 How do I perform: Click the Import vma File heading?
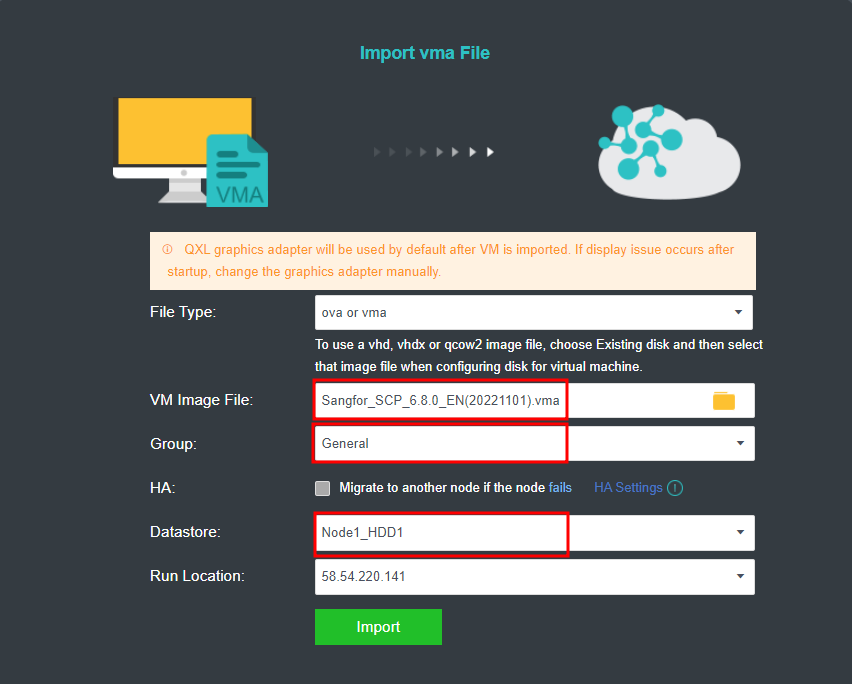[x=425, y=53]
